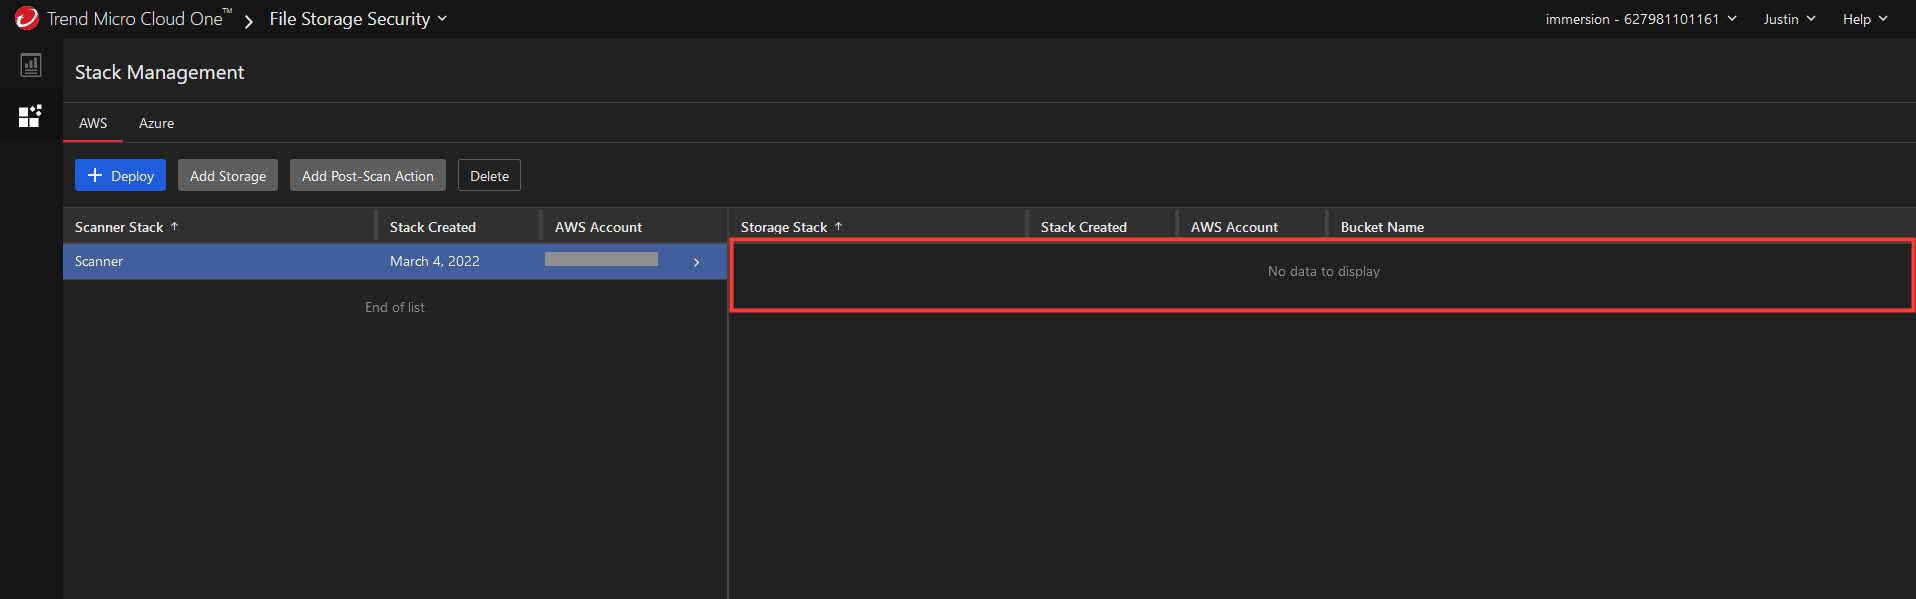Screen dimensions: 1916x599
Task: Open the dashboard chart icon in sidebar
Action: coord(31,65)
